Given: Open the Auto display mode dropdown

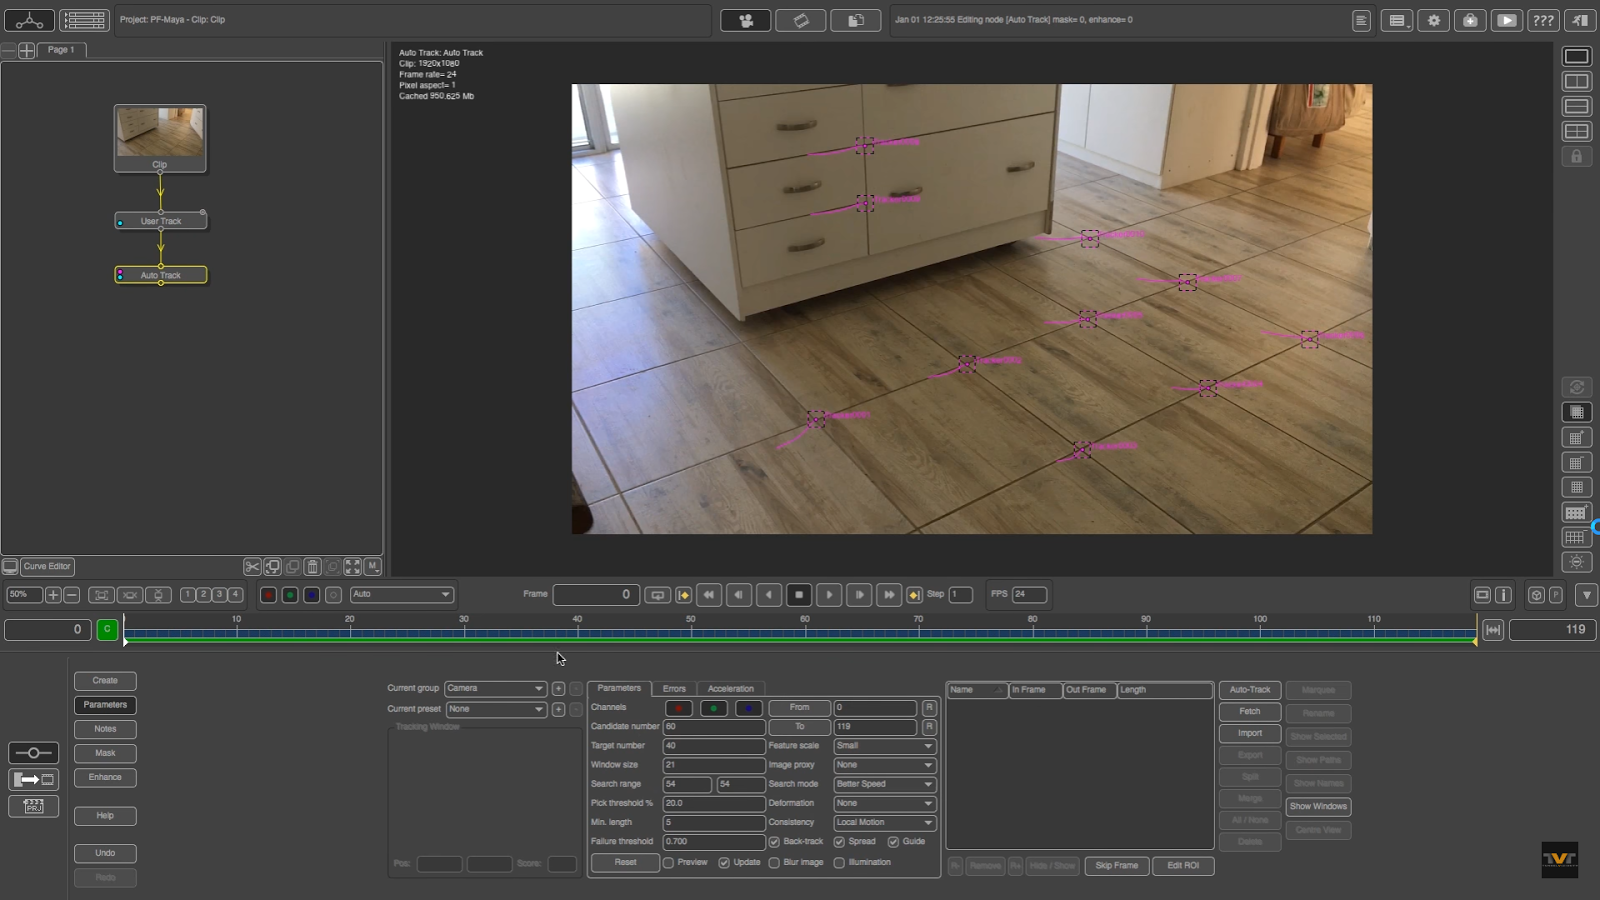Looking at the screenshot, I should coord(401,595).
